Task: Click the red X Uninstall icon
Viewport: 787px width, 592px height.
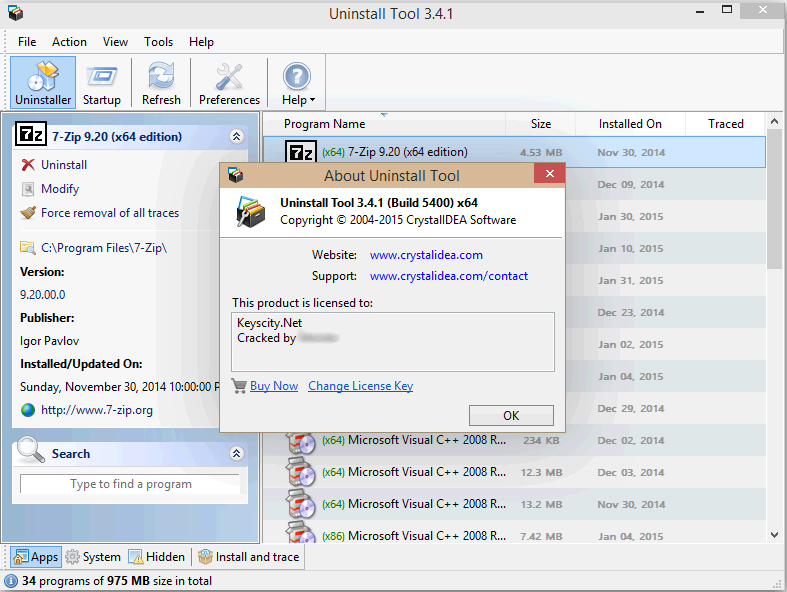Action: [x=28, y=165]
